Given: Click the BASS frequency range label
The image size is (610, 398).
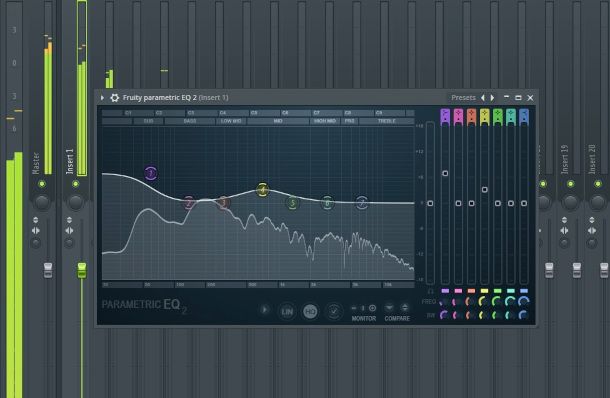Looking at the screenshot, I should tap(190, 121).
